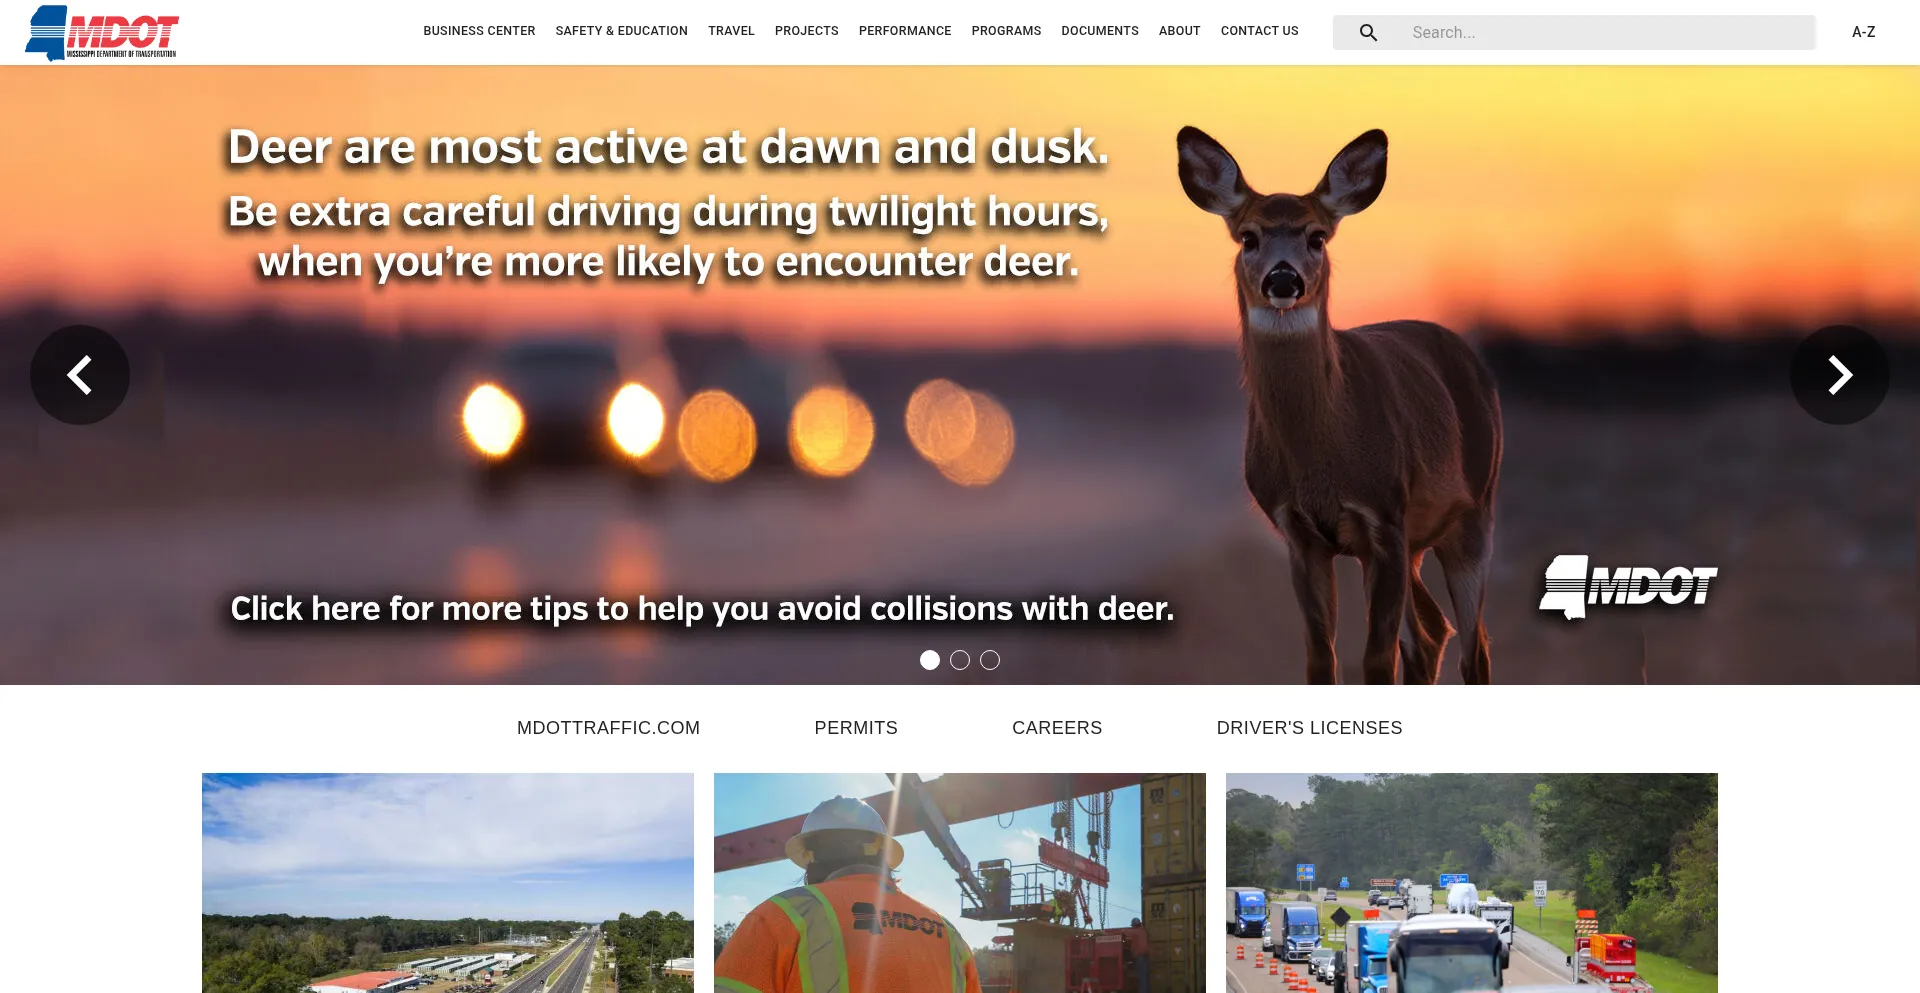Select the second carousel dot indicator
The height and width of the screenshot is (993, 1920).
tap(960, 660)
